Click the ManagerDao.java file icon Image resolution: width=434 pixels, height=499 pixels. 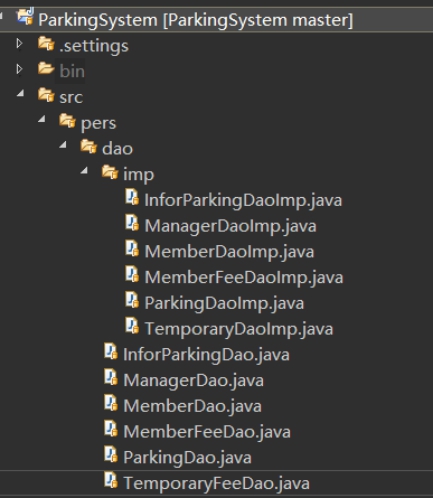pyautogui.click(x=111, y=377)
